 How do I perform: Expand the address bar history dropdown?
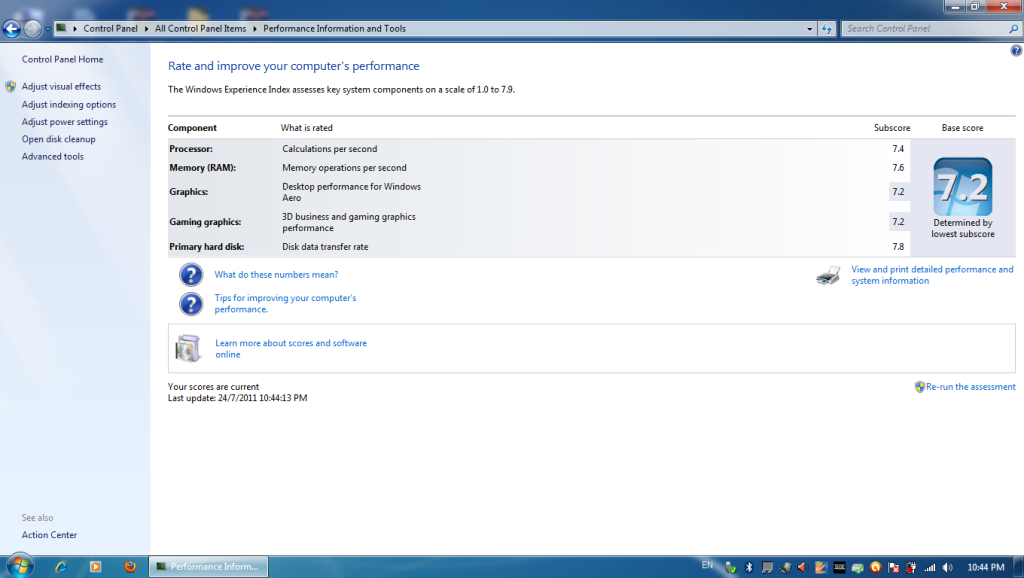pos(809,29)
